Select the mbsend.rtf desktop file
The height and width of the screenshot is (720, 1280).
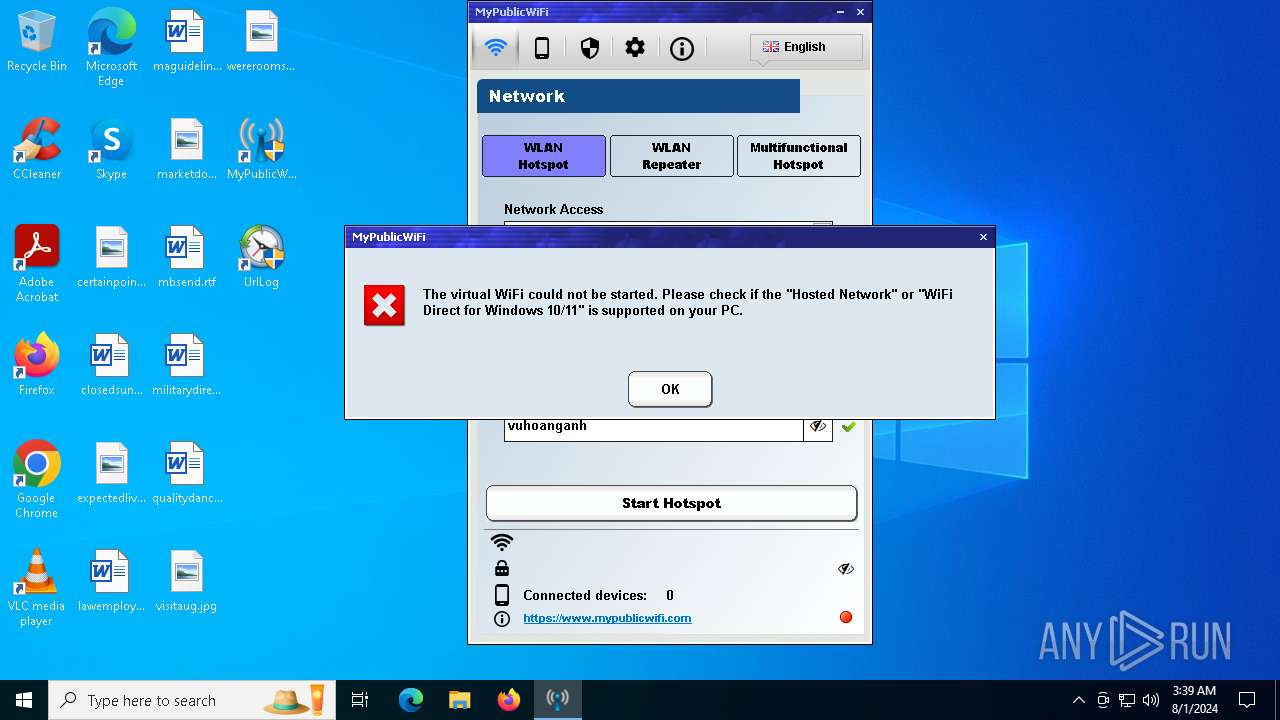186,257
